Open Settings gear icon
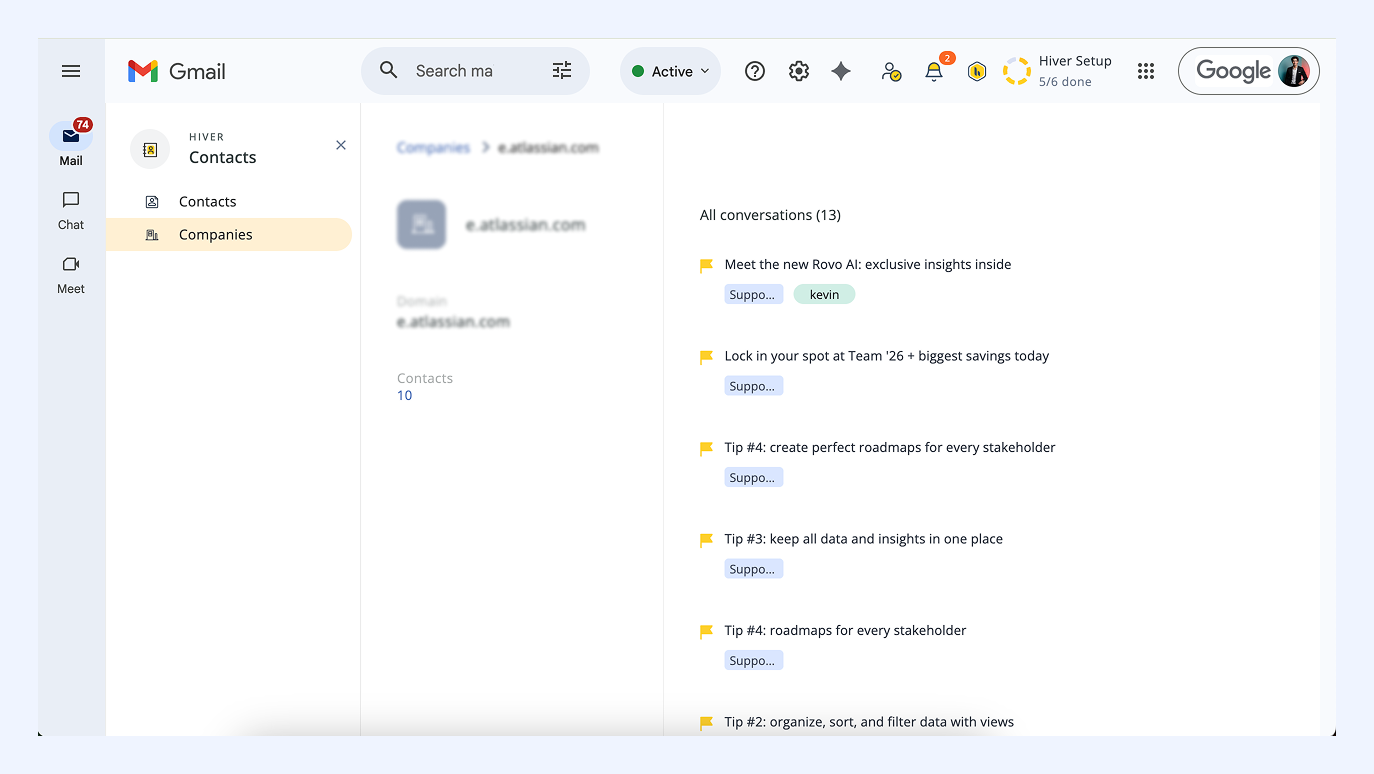1374x774 pixels. click(x=798, y=71)
